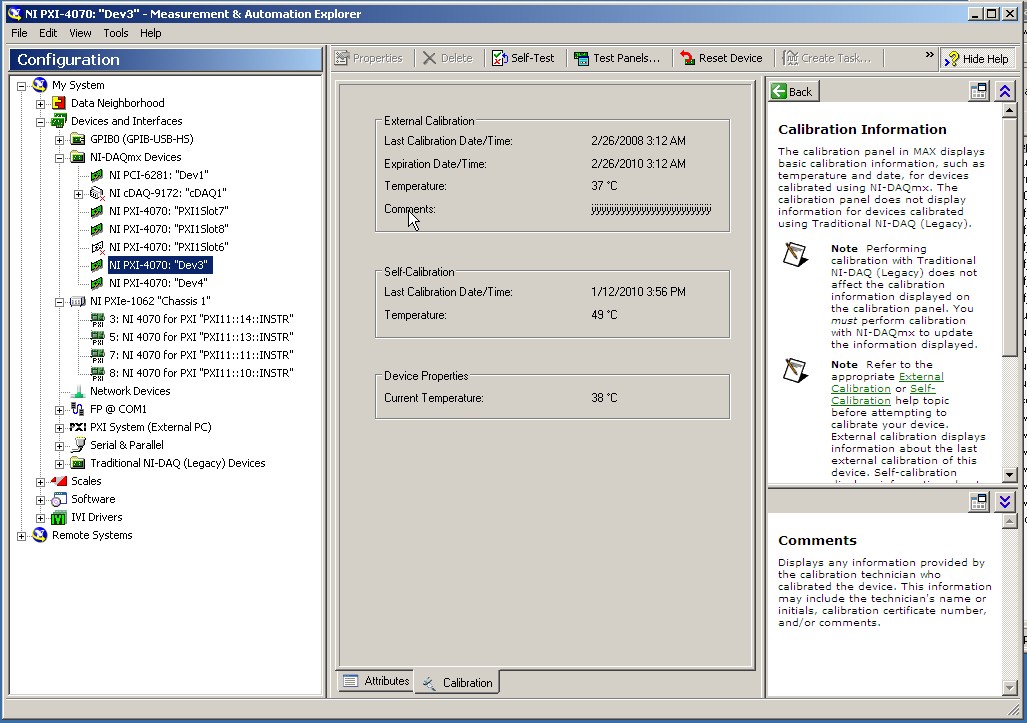Click the undock icon beside the Back button
1027x723 pixels.
[978, 90]
